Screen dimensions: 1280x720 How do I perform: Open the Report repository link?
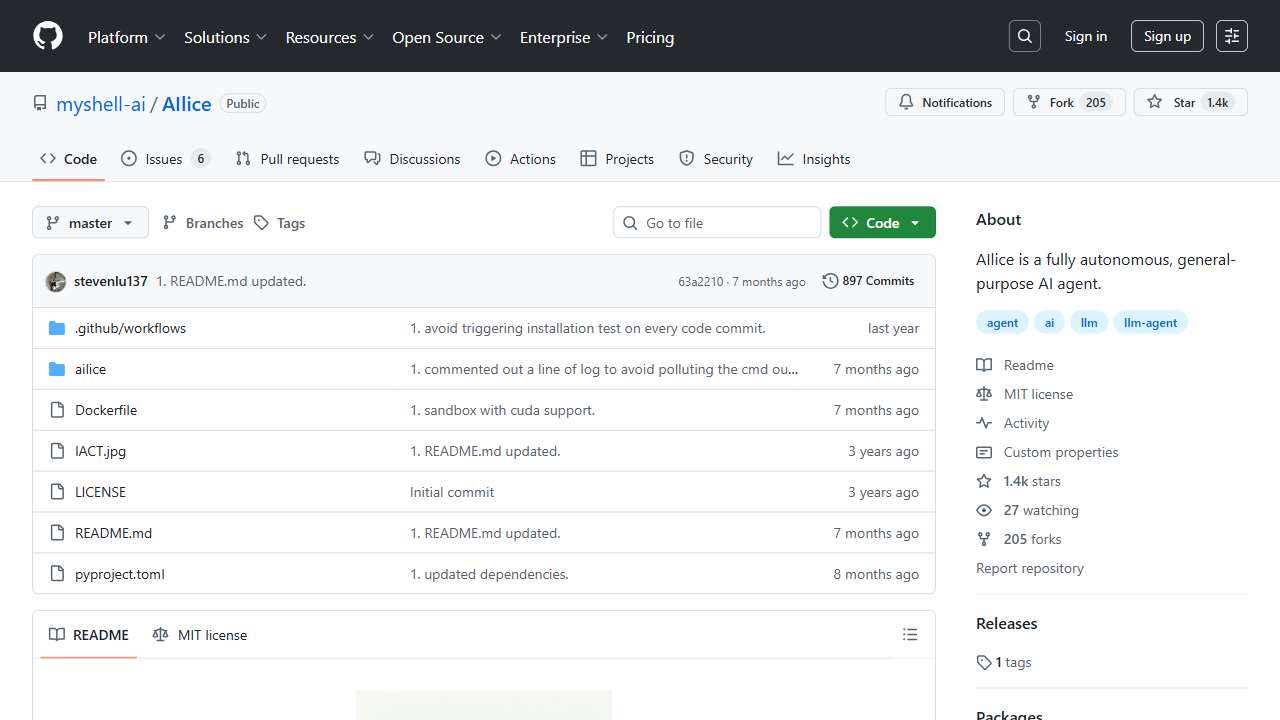1029,568
